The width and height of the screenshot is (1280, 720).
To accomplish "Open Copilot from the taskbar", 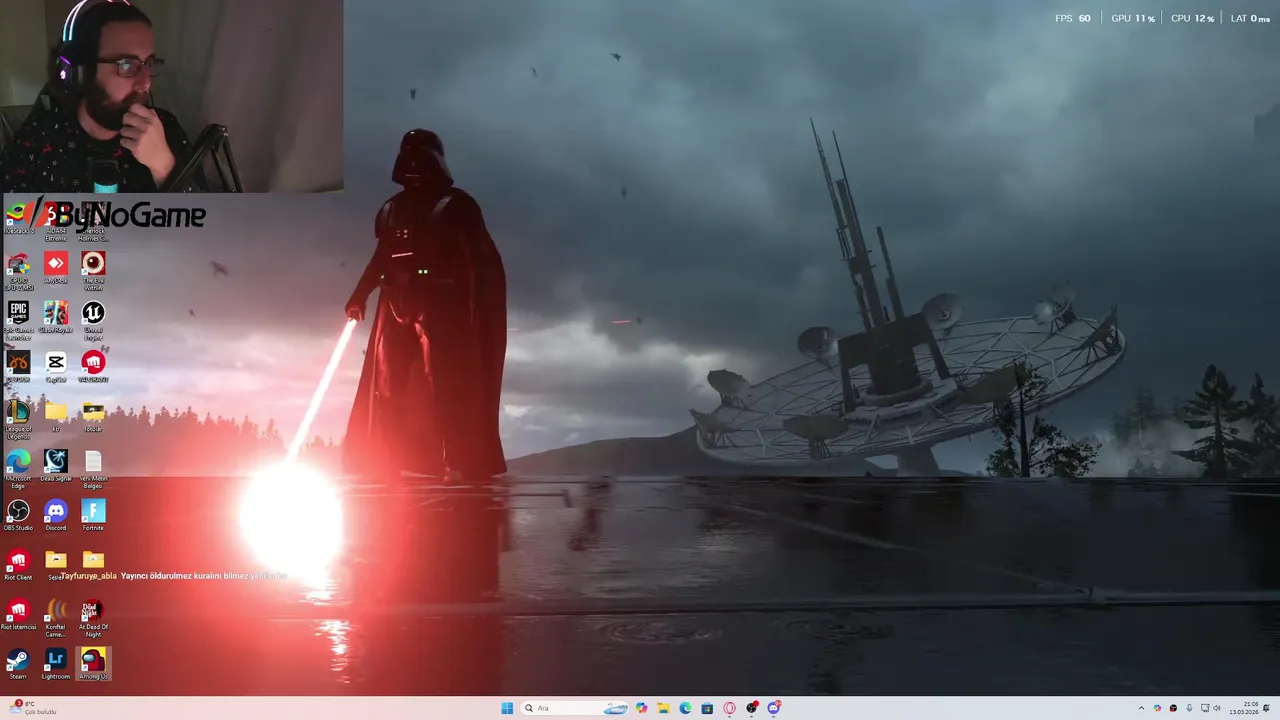I will pos(641,708).
